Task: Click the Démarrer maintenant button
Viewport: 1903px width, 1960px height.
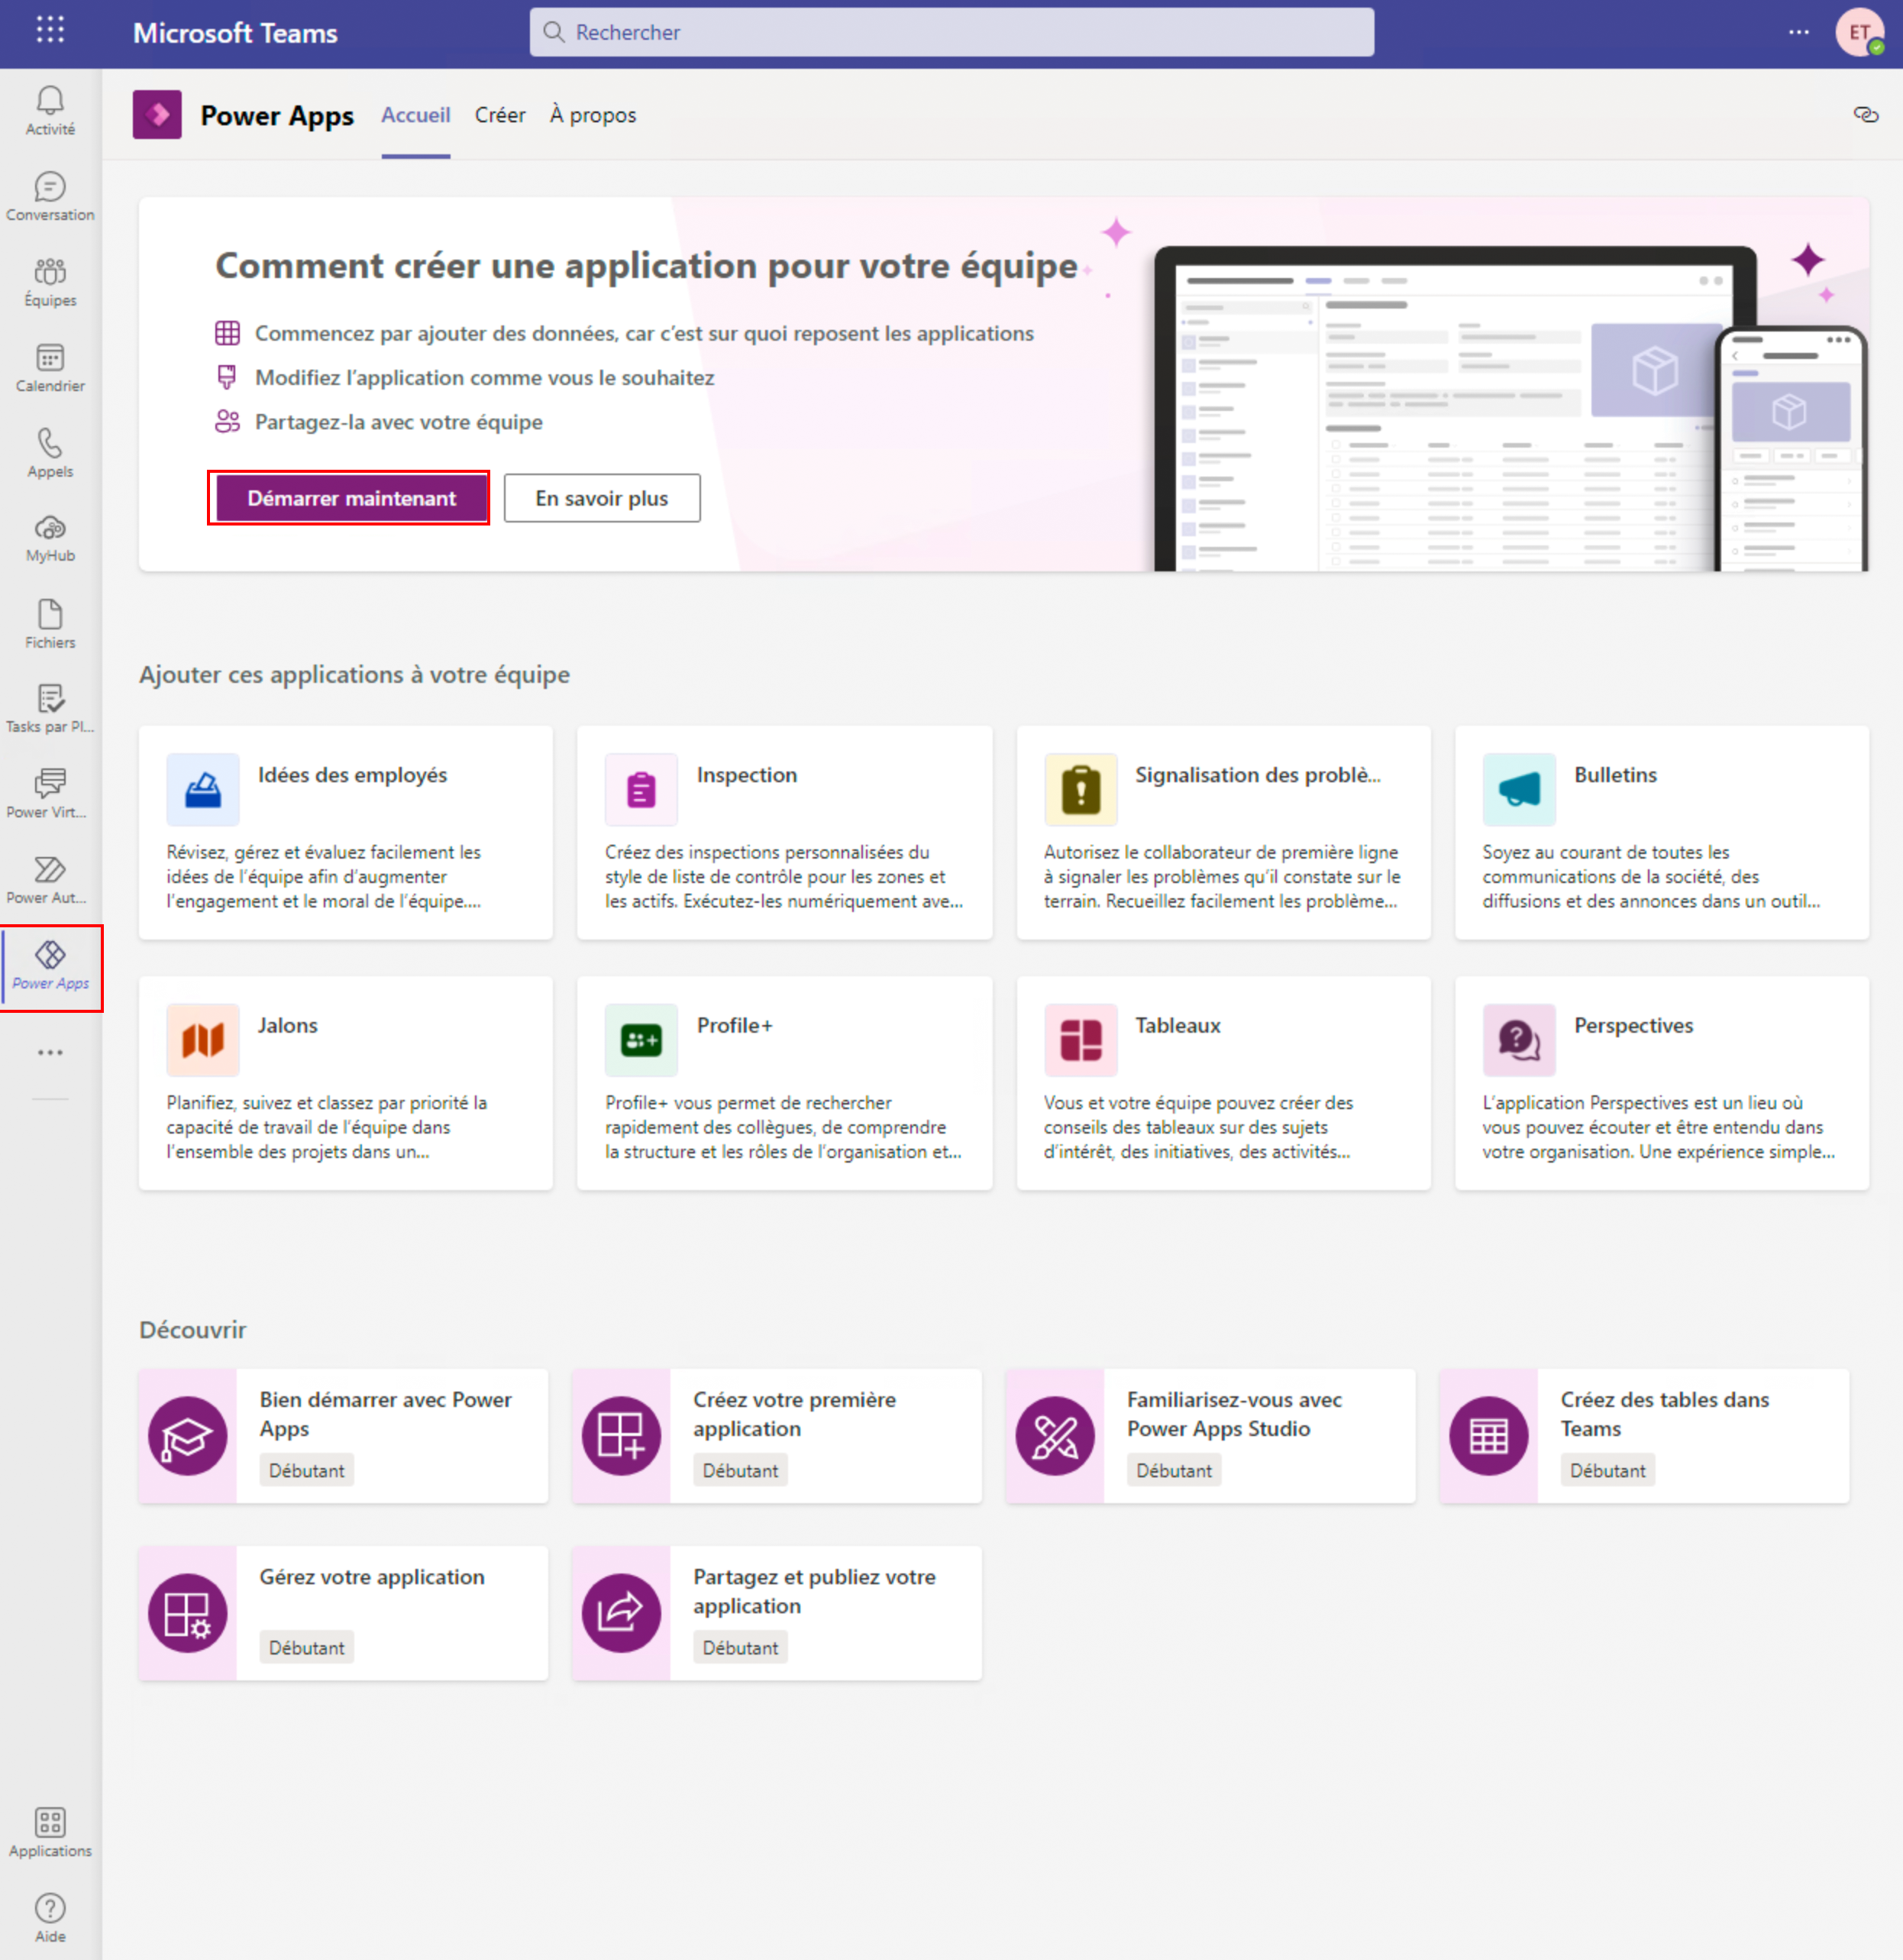Action: coord(352,498)
